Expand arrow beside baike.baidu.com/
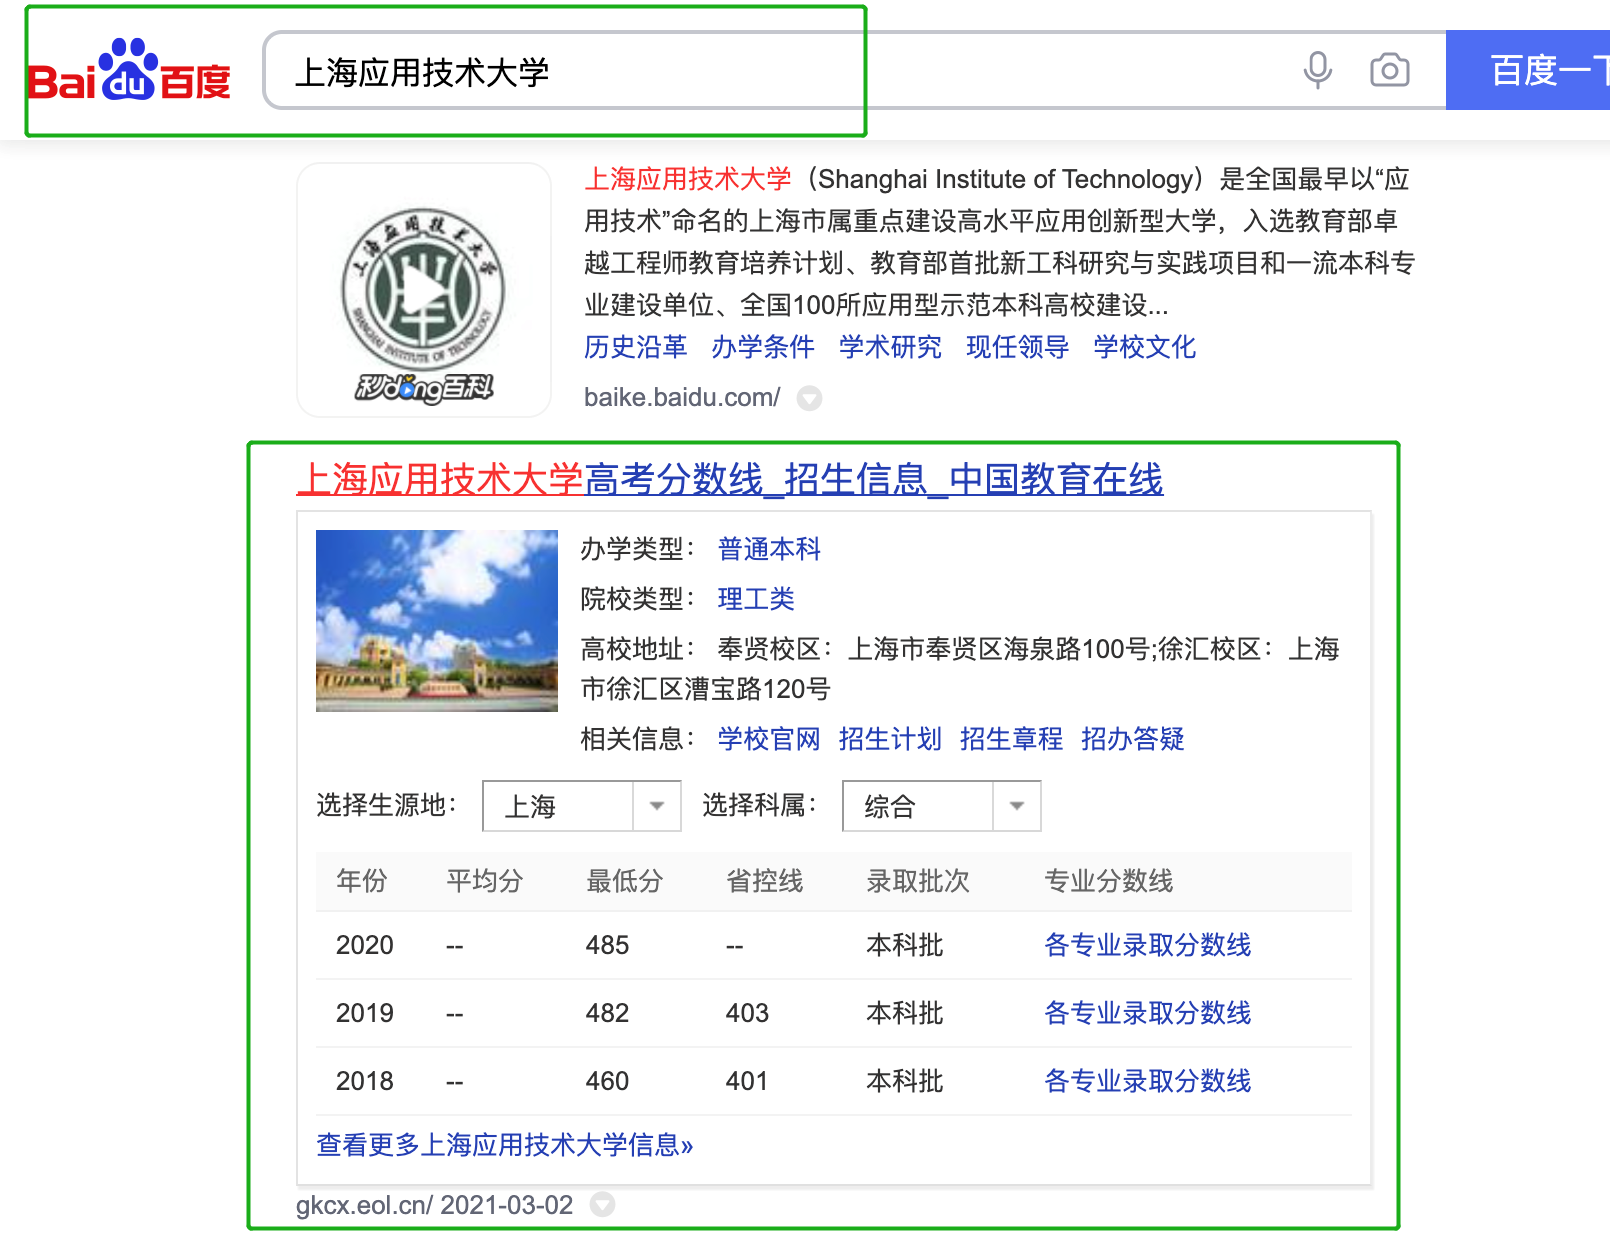The height and width of the screenshot is (1254, 1610). click(x=809, y=398)
